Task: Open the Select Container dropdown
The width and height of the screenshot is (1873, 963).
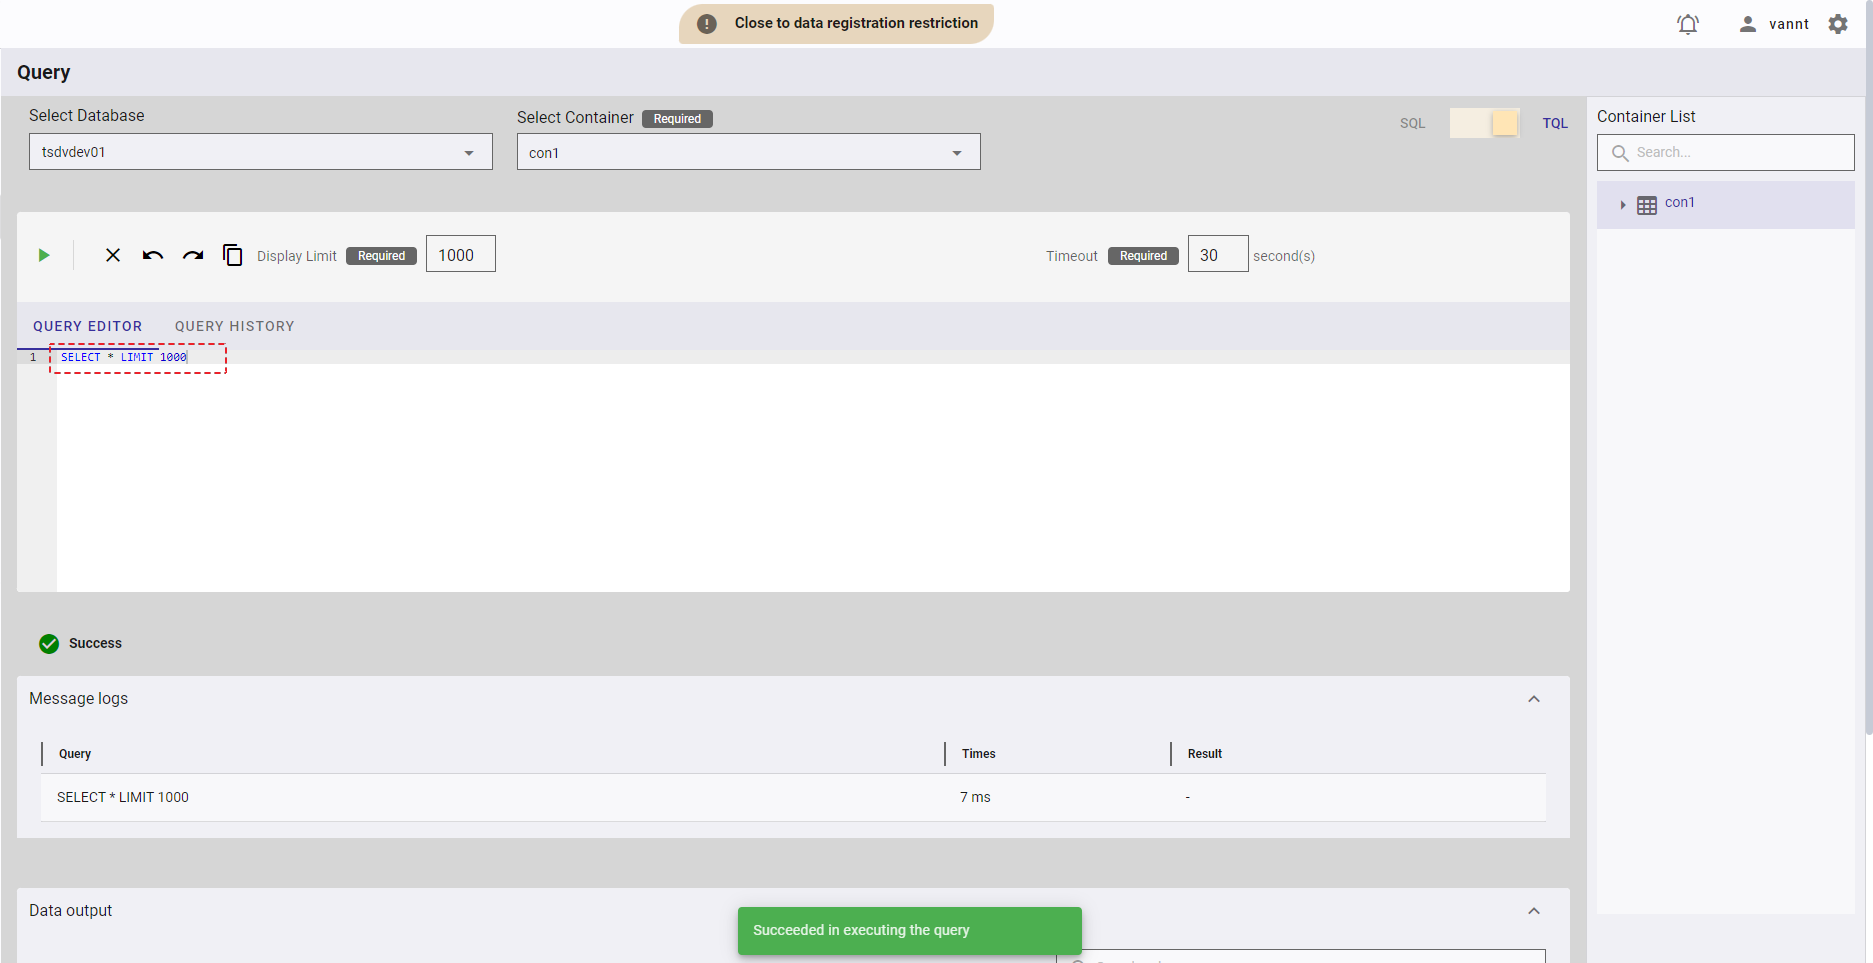Action: [748, 152]
